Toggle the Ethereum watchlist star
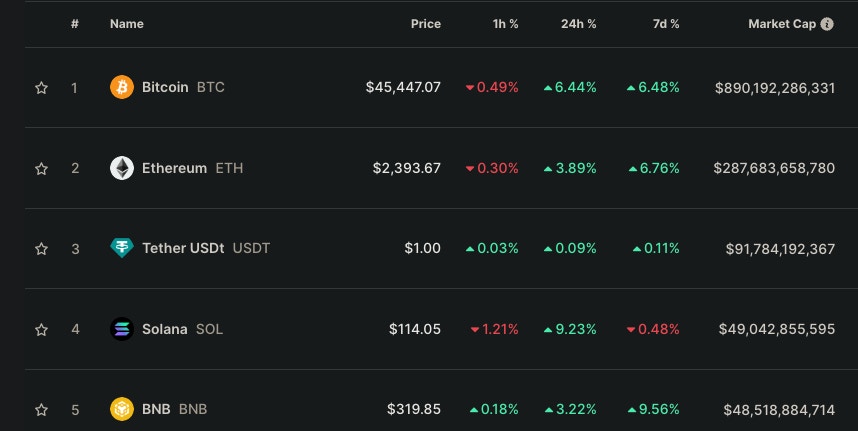The width and height of the screenshot is (858, 431). click(x=41, y=169)
